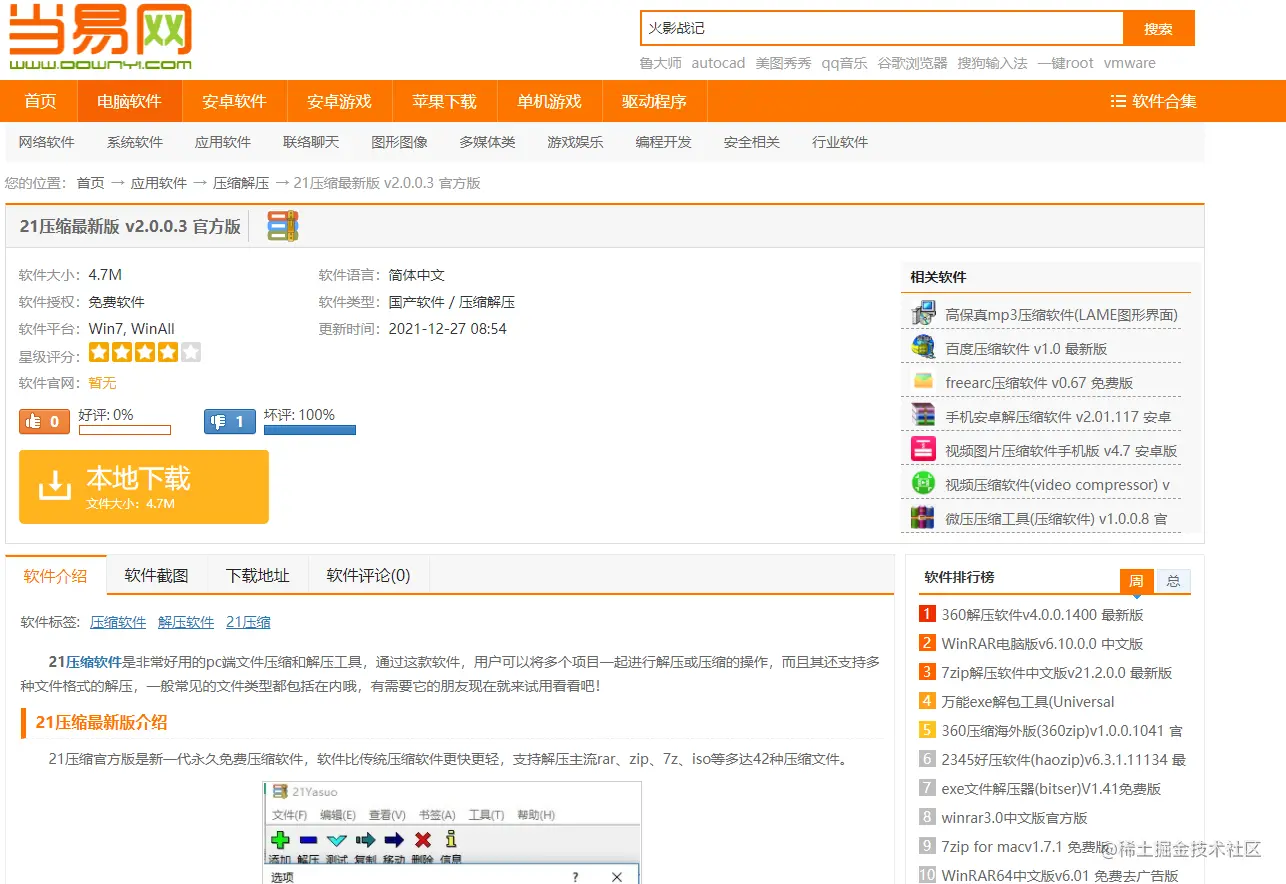Open the 压缩软件 tag link
Screen dimensions: 1286x884
pyautogui.click(x=117, y=621)
